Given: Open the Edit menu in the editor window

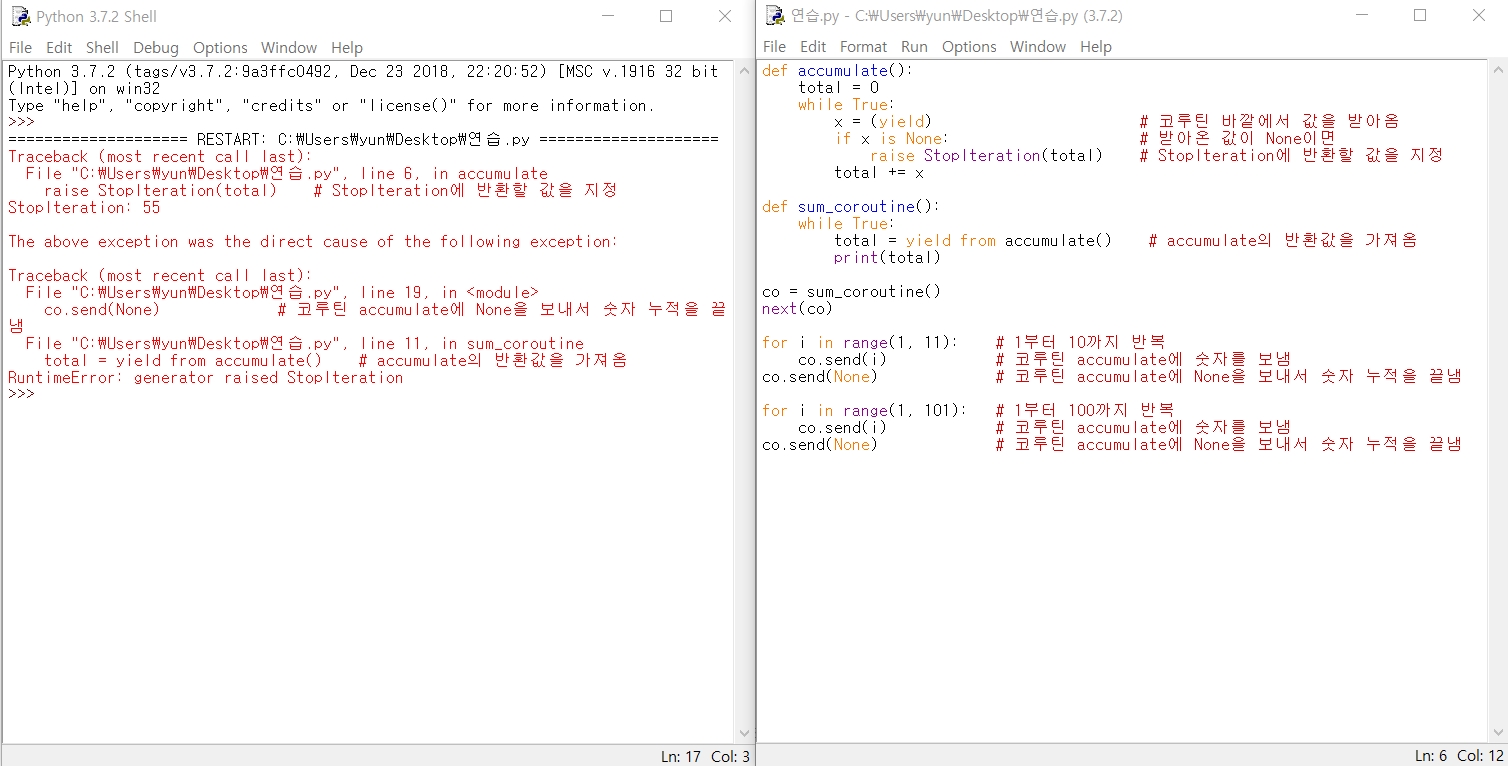Looking at the screenshot, I should click(813, 46).
